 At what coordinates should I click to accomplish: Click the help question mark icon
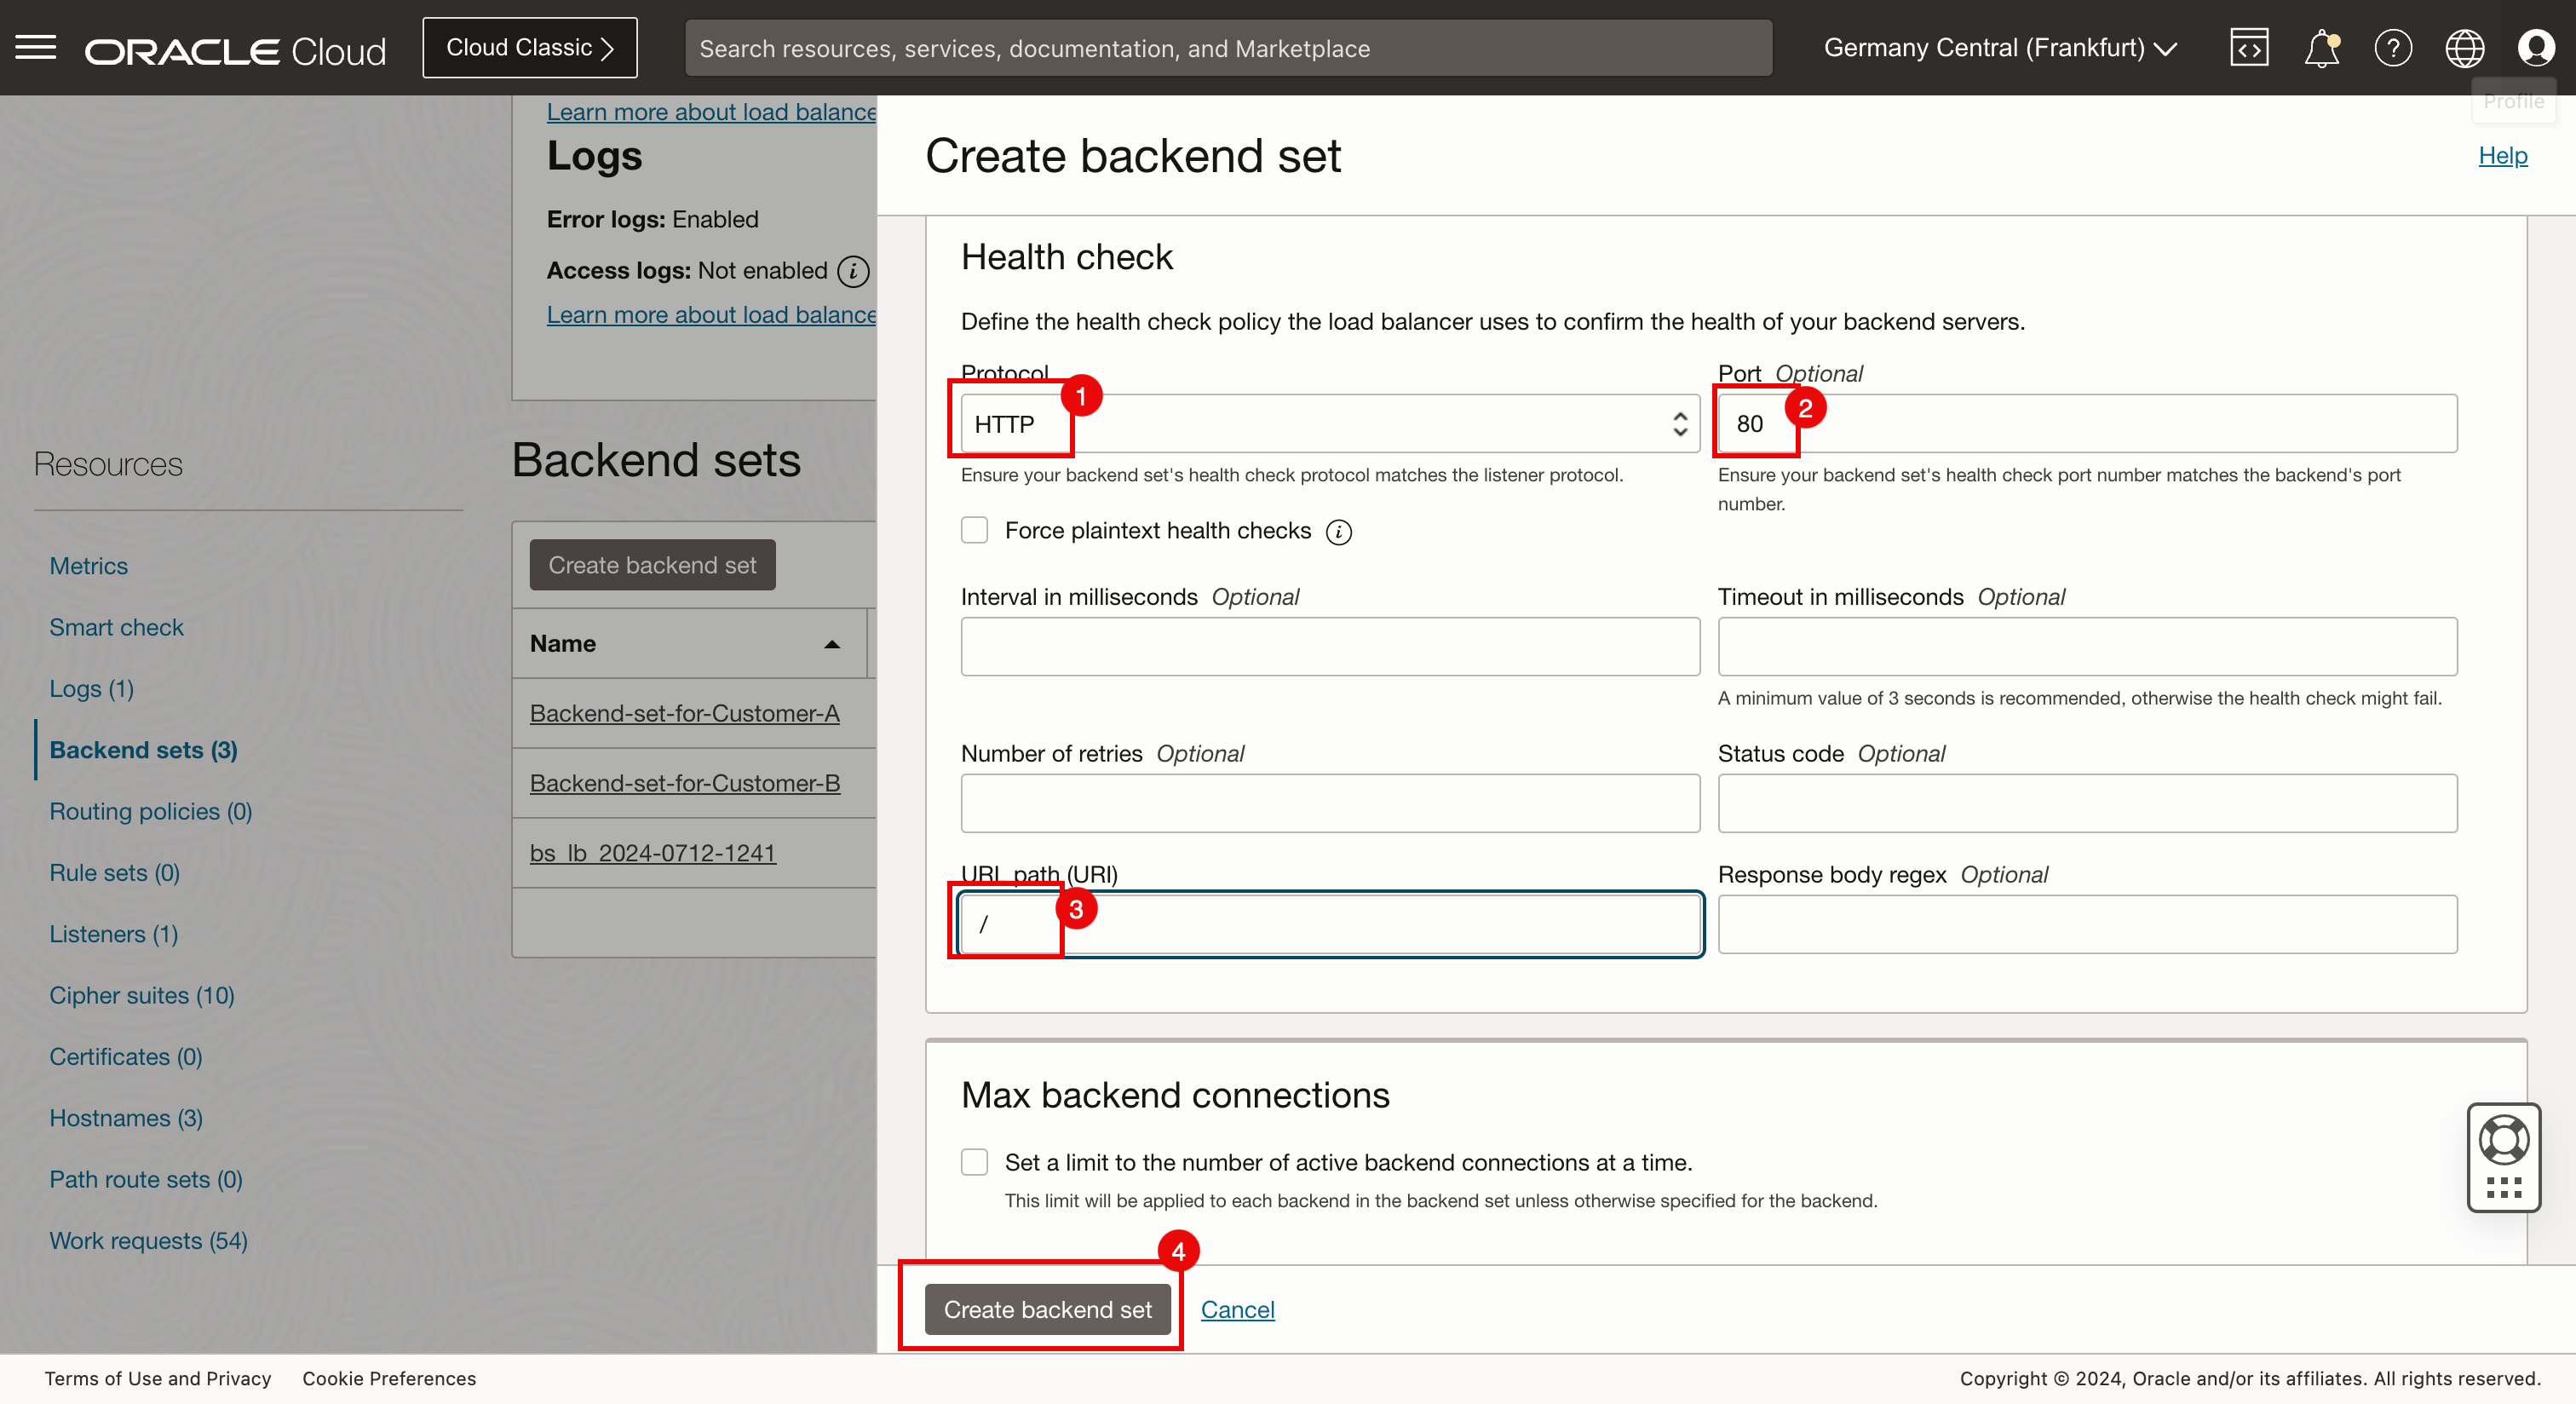2393,47
